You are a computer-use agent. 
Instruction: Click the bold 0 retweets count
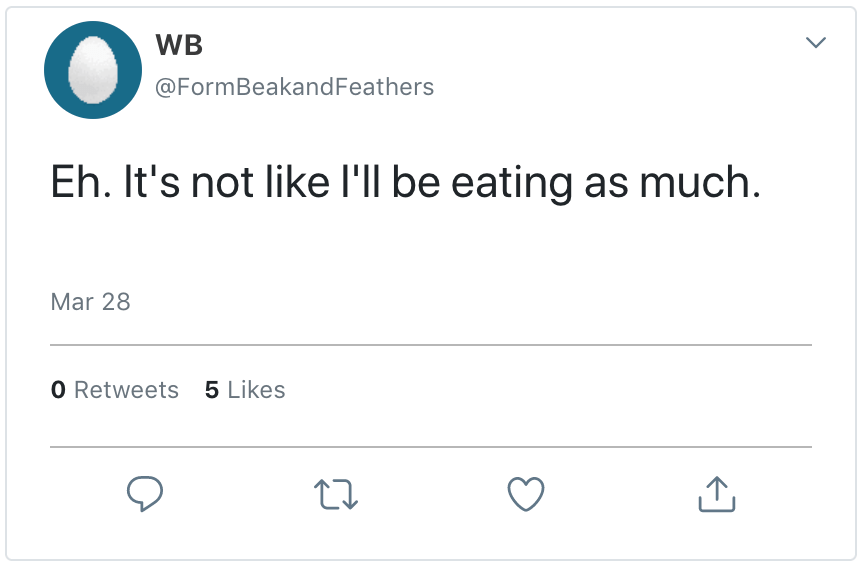coord(58,390)
